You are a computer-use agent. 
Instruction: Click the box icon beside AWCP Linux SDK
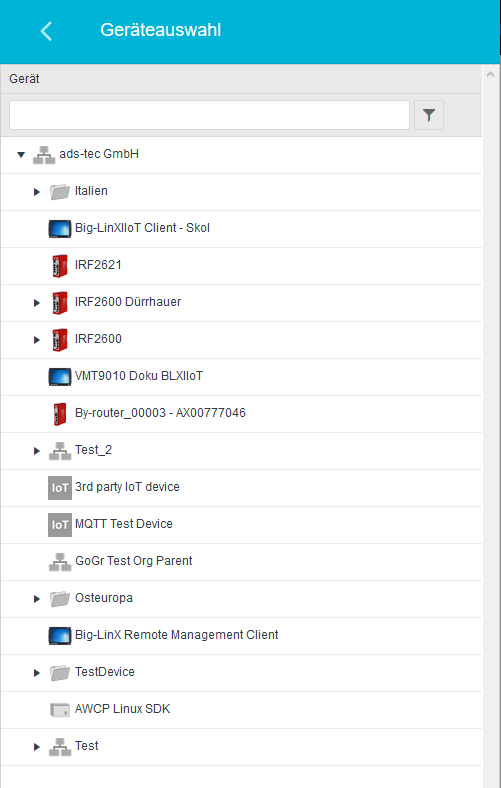click(x=60, y=710)
